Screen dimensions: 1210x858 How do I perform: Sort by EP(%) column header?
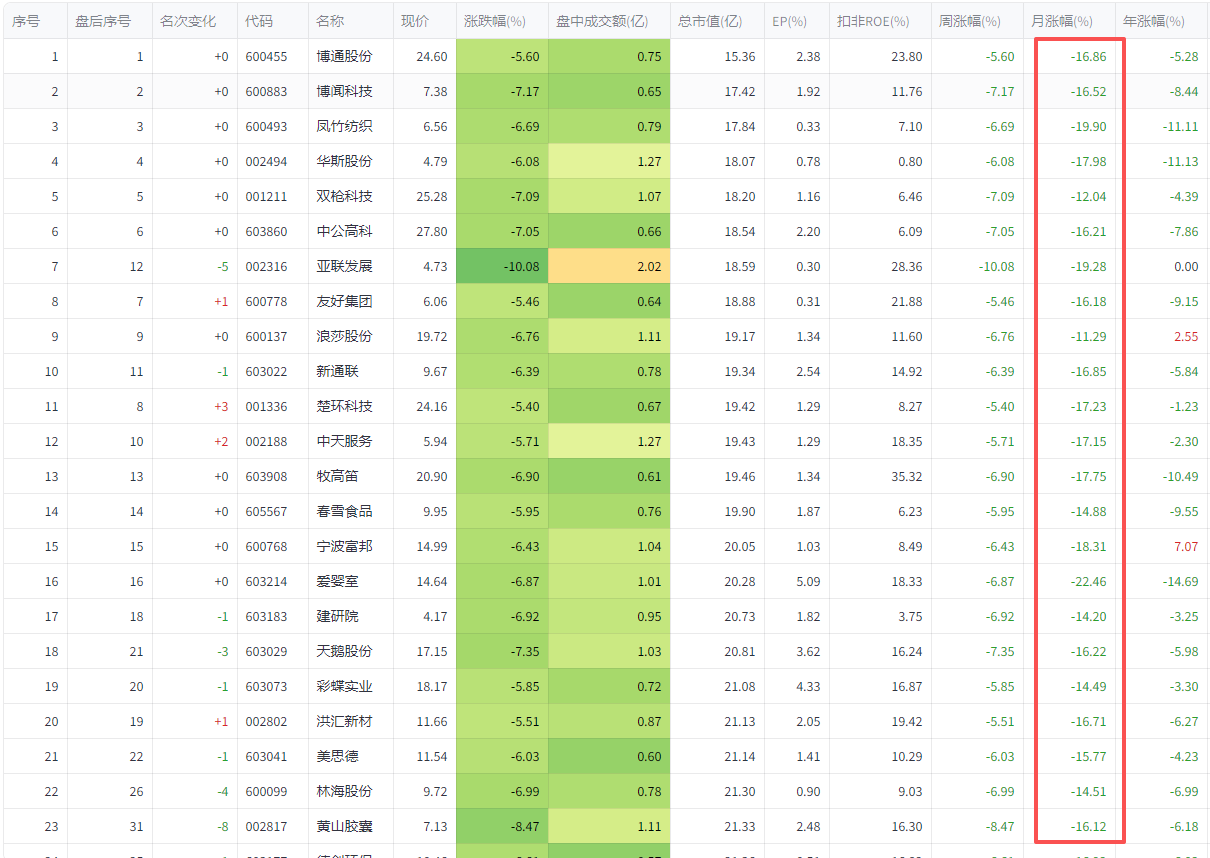pos(790,21)
